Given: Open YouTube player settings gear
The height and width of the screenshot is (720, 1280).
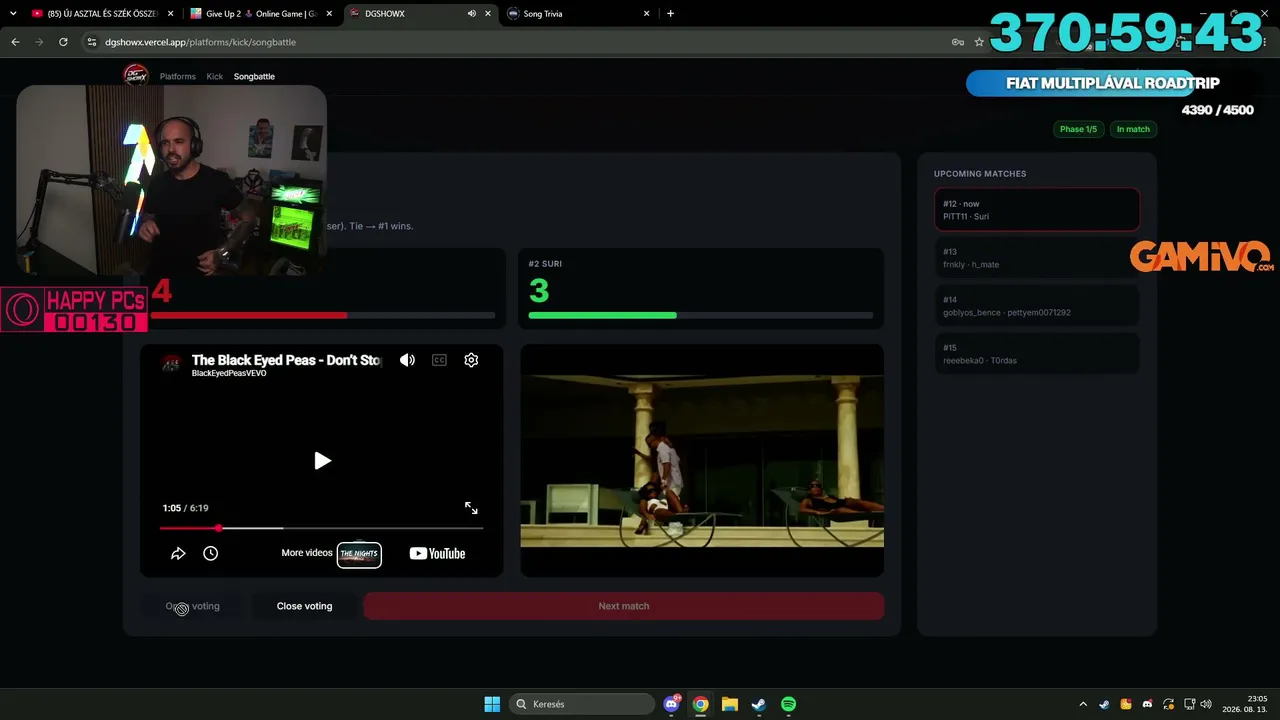Looking at the screenshot, I should click(471, 360).
